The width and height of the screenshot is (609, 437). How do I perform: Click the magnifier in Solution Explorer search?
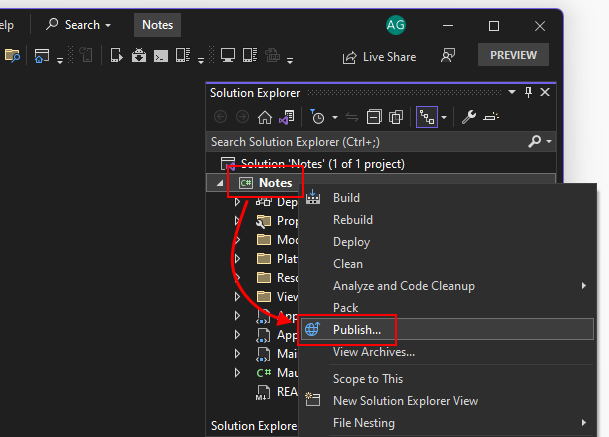point(534,141)
